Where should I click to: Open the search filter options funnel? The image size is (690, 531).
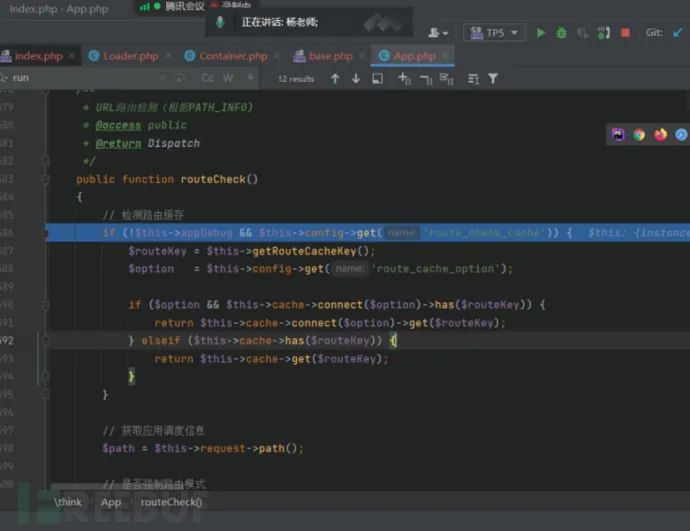click(493, 79)
